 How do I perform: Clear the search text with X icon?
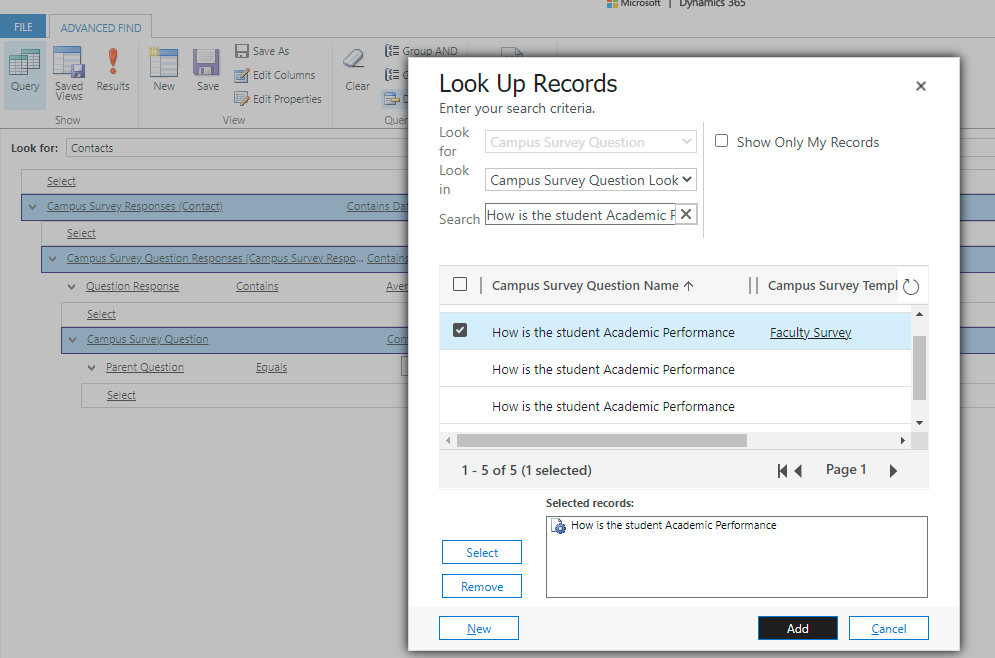(x=686, y=215)
